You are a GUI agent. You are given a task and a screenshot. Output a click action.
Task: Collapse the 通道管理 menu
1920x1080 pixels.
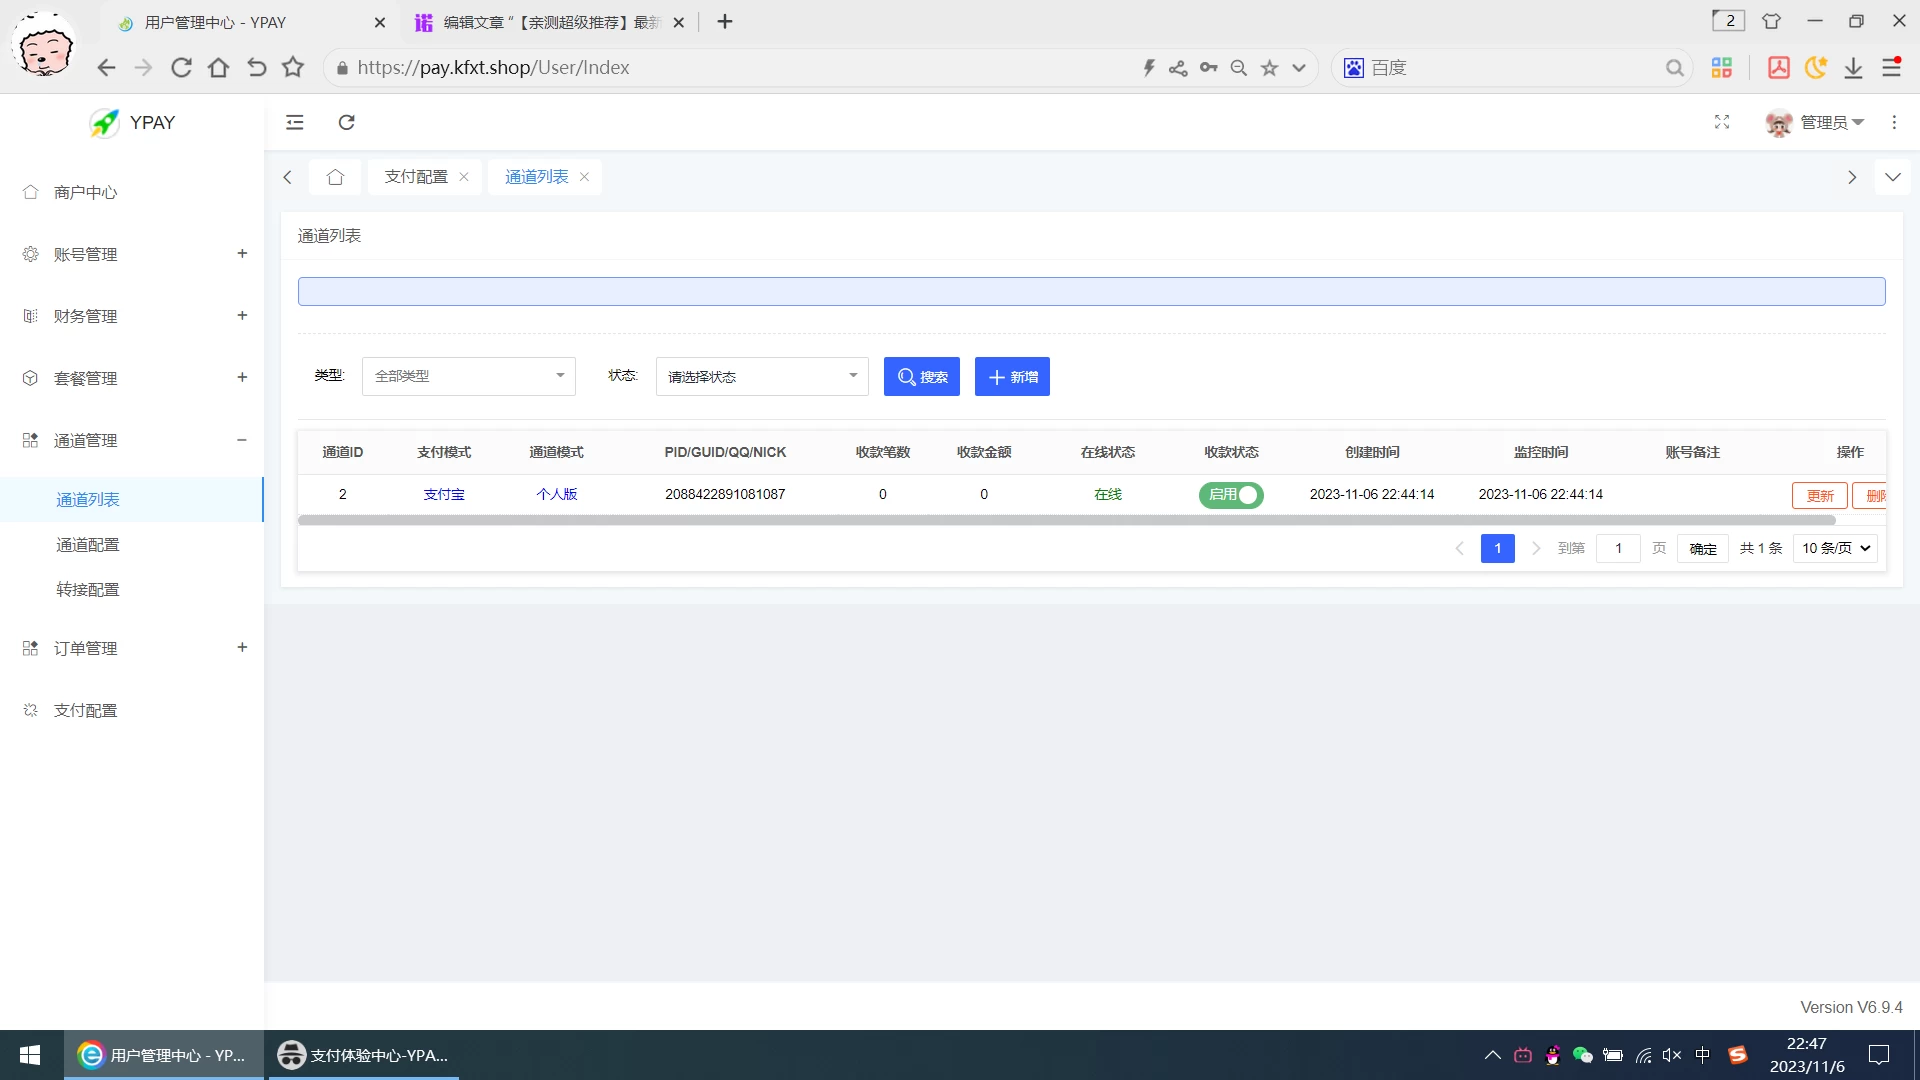pyautogui.click(x=132, y=440)
